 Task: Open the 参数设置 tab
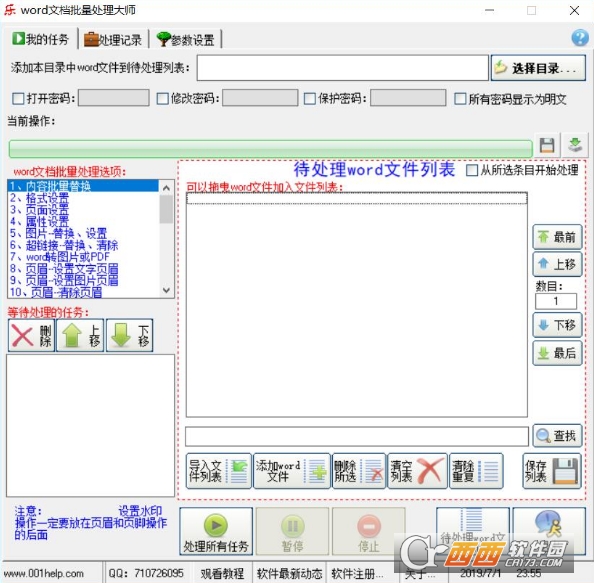pyautogui.click(x=186, y=39)
